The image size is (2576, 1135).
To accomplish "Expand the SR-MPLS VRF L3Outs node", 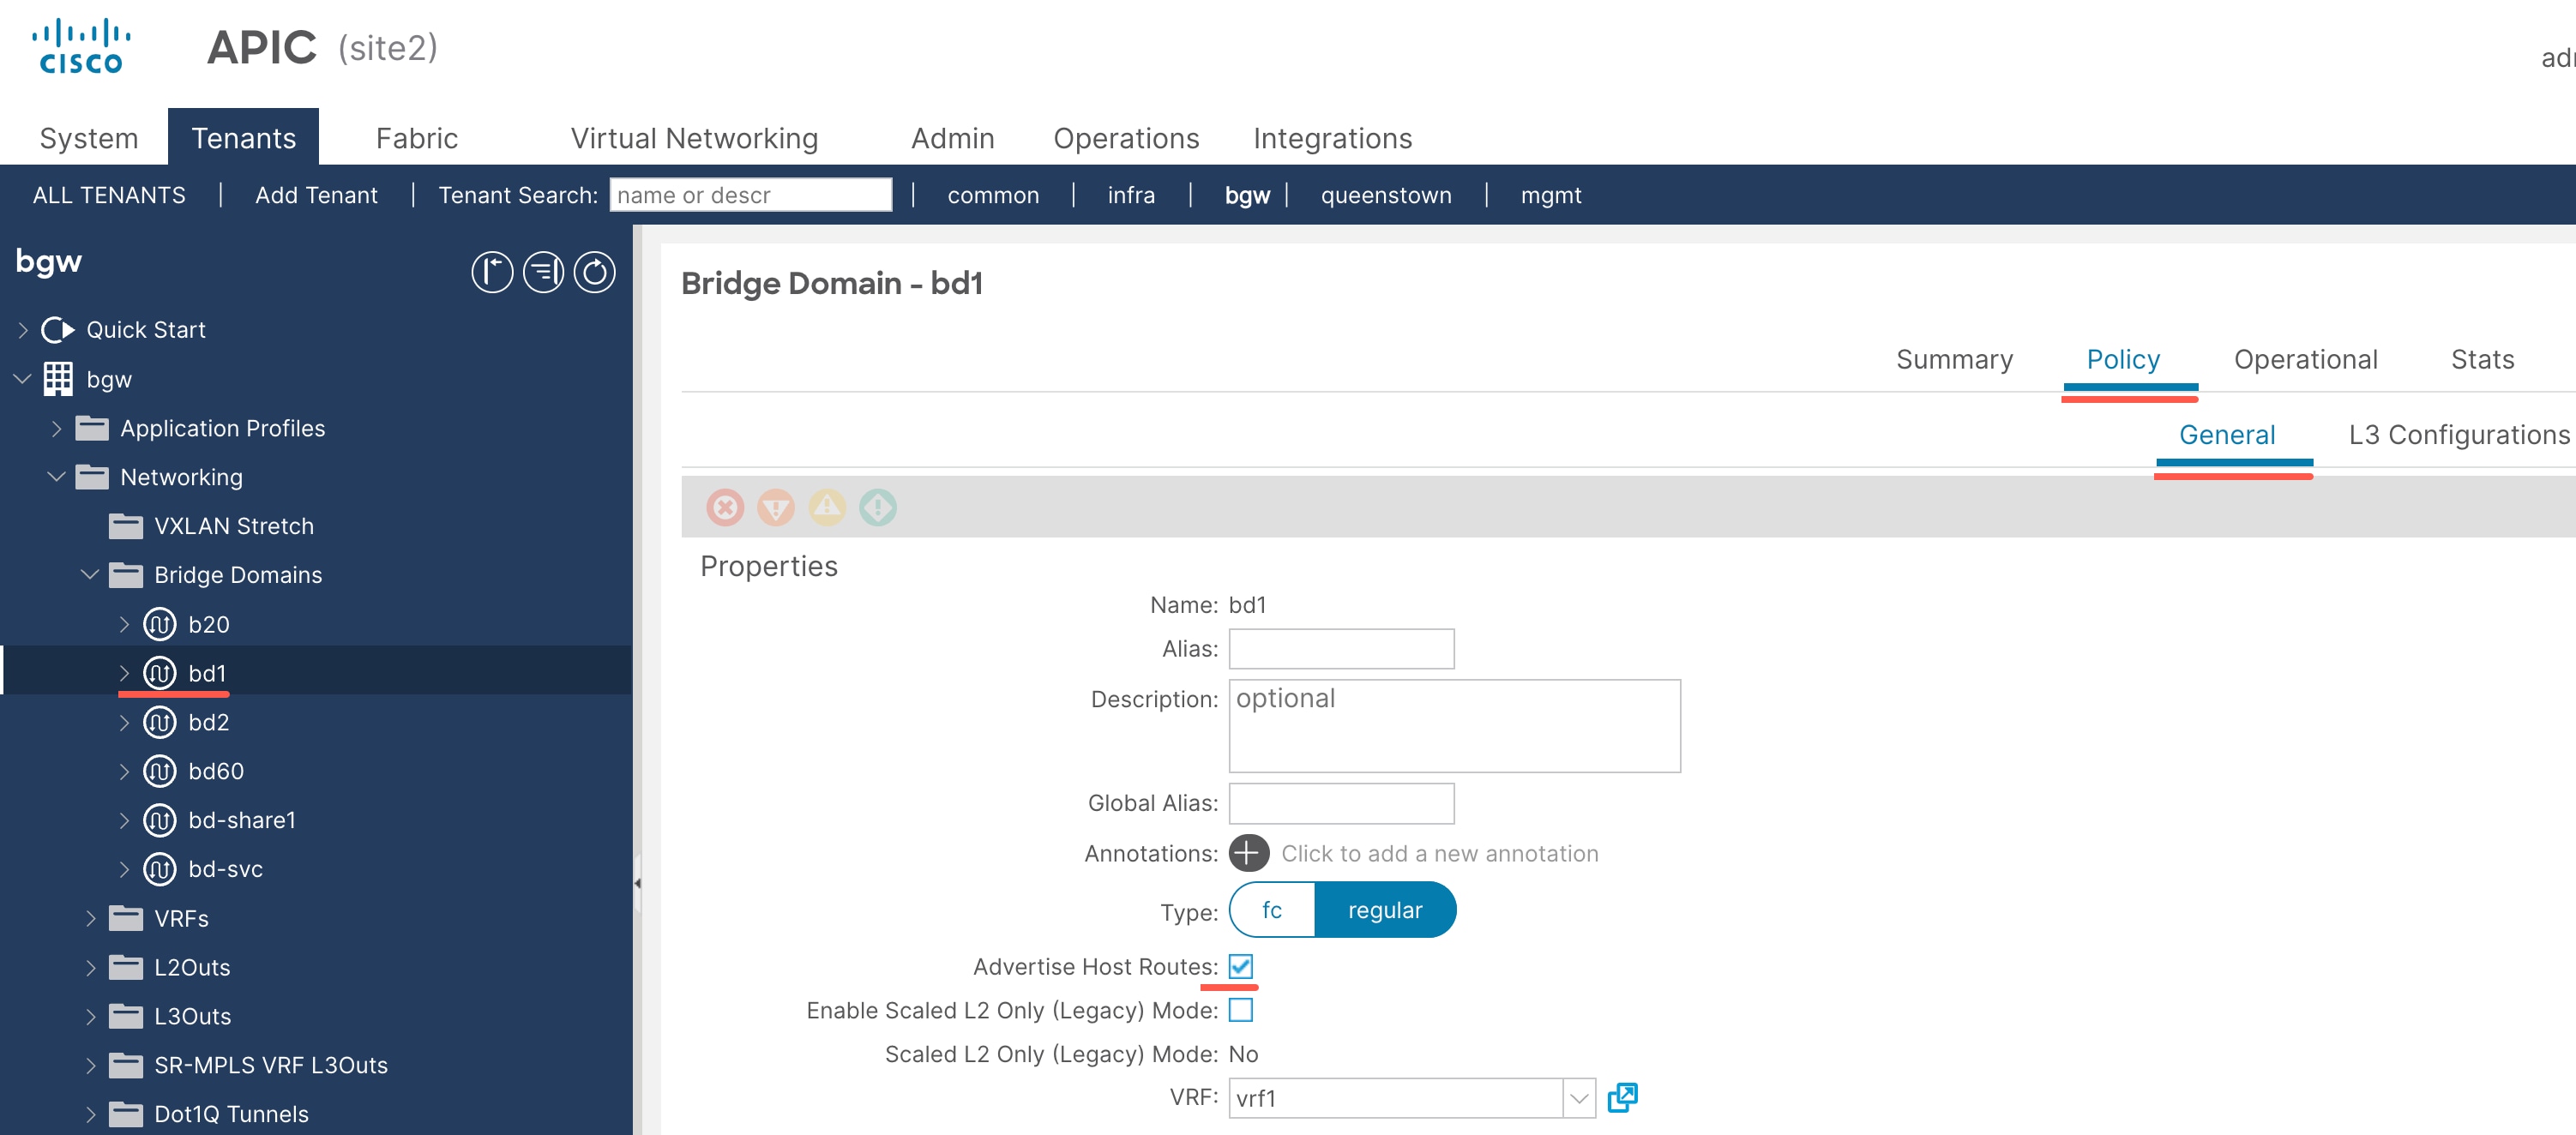I will point(91,1065).
